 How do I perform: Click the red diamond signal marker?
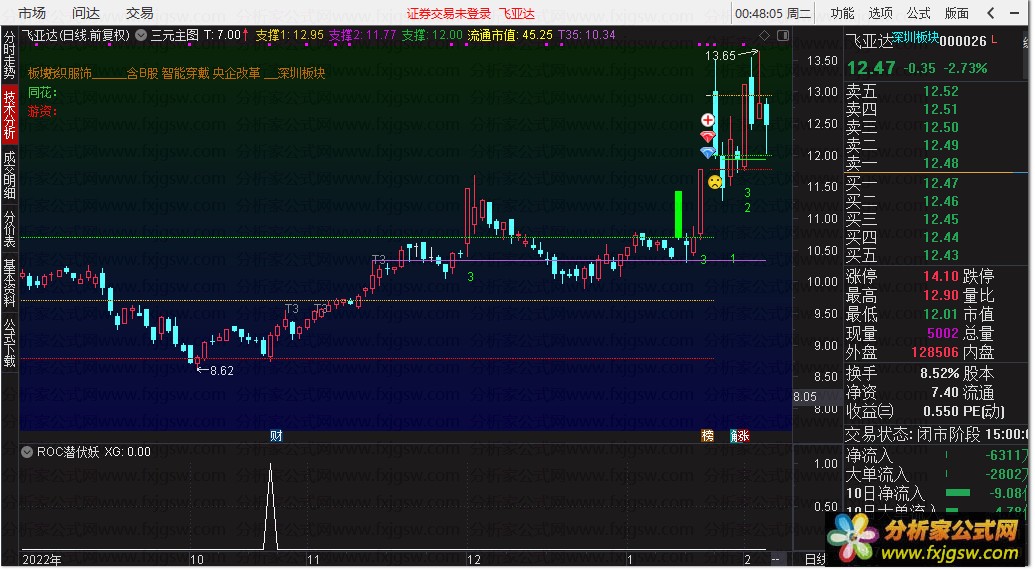tap(708, 137)
